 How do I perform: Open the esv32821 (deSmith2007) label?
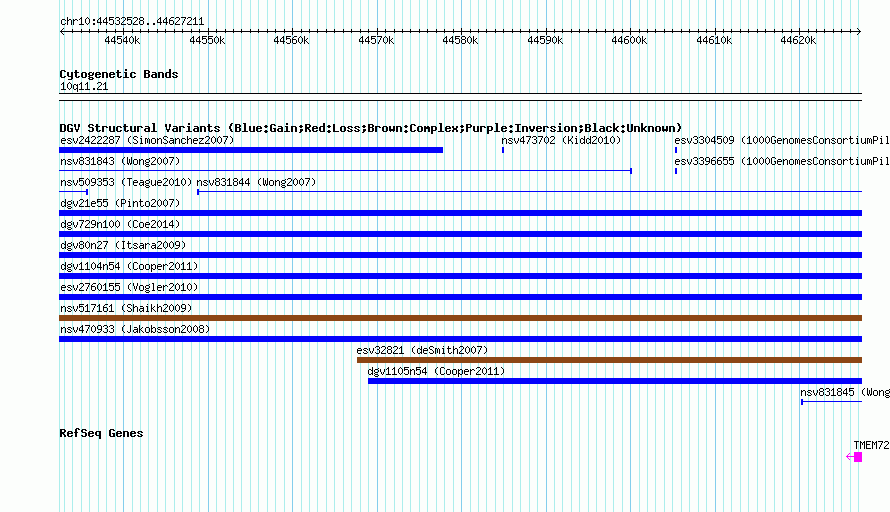tap(422, 350)
